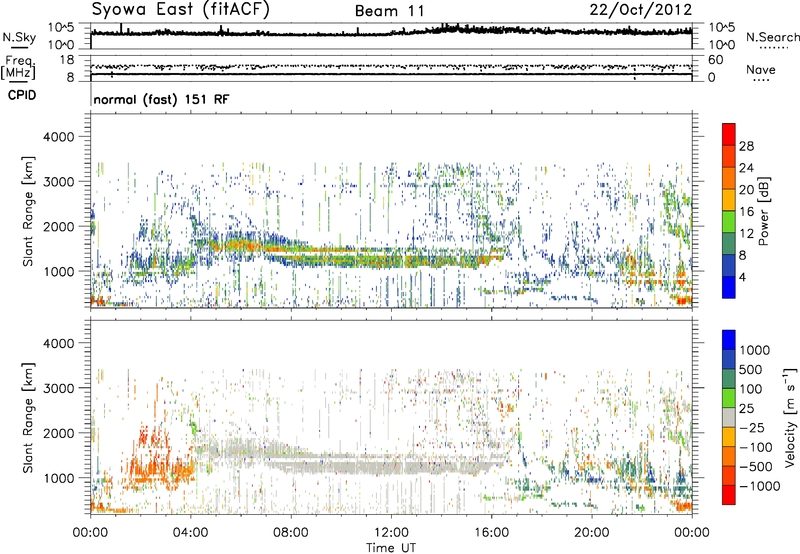This screenshot has height=554, width=800.
Task: Click the '500' tick on the Velocity colorbar
Action: point(753,370)
